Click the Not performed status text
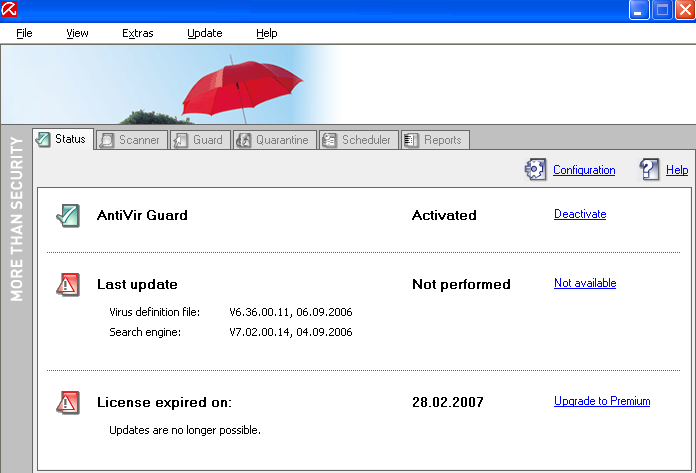Image resolution: width=696 pixels, height=473 pixels. pos(461,284)
